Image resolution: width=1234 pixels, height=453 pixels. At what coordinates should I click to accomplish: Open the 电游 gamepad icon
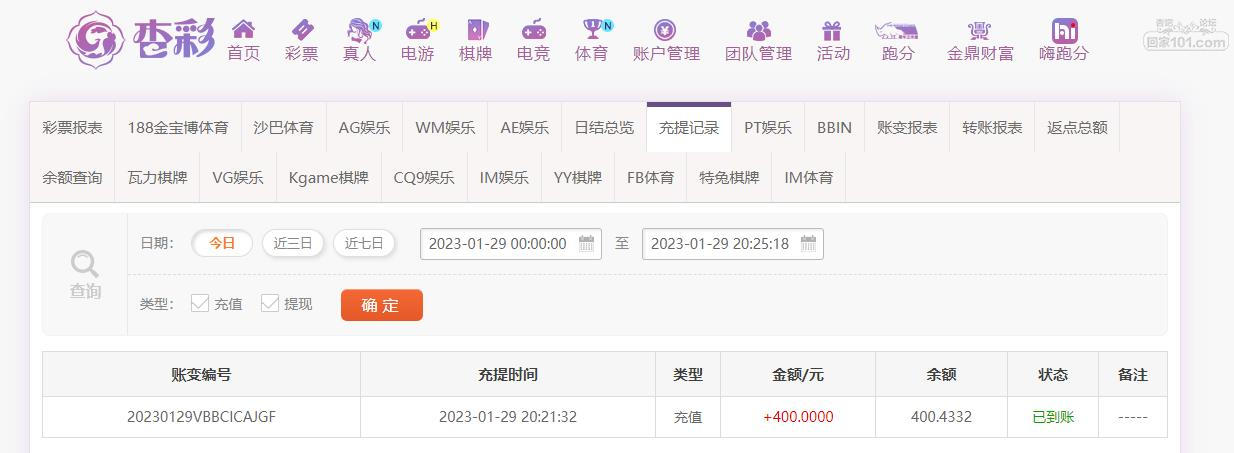pyautogui.click(x=417, y=30)
